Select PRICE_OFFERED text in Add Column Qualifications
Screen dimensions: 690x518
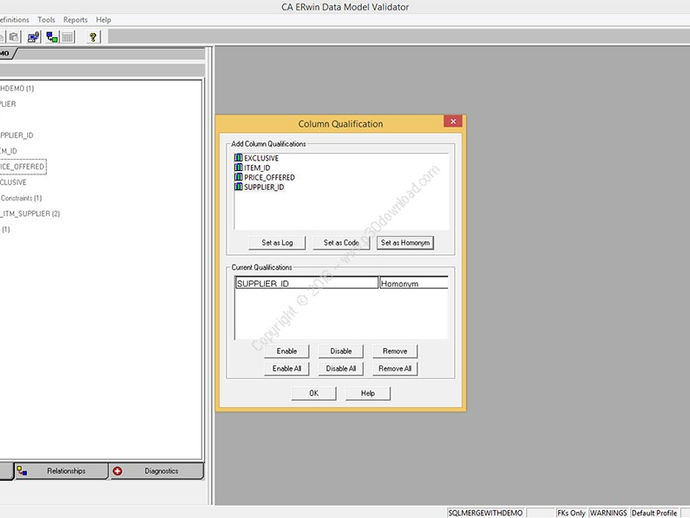[x=270, y=177]
